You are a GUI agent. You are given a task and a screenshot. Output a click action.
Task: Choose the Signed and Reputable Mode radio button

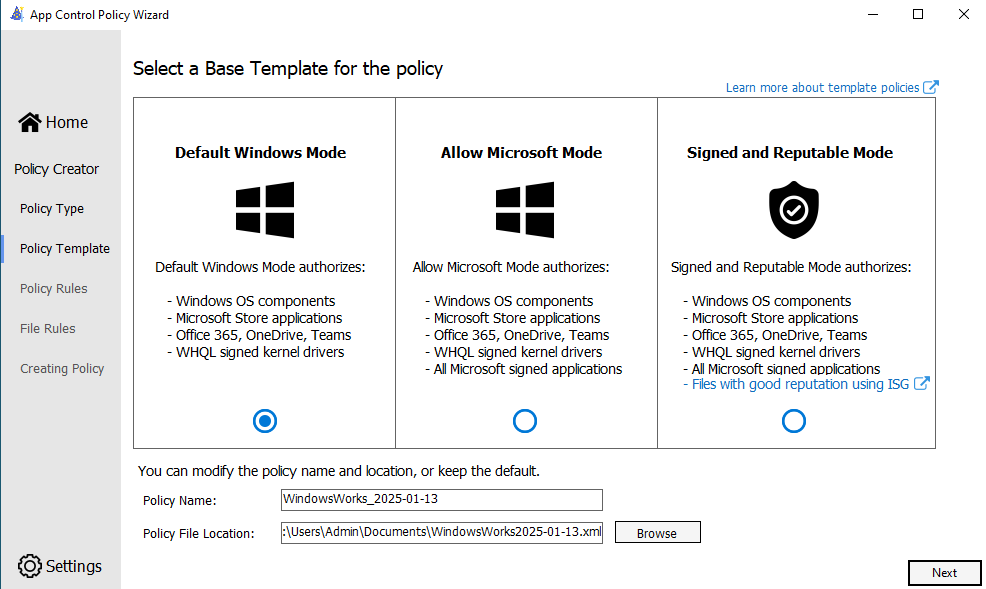(793, 421)
